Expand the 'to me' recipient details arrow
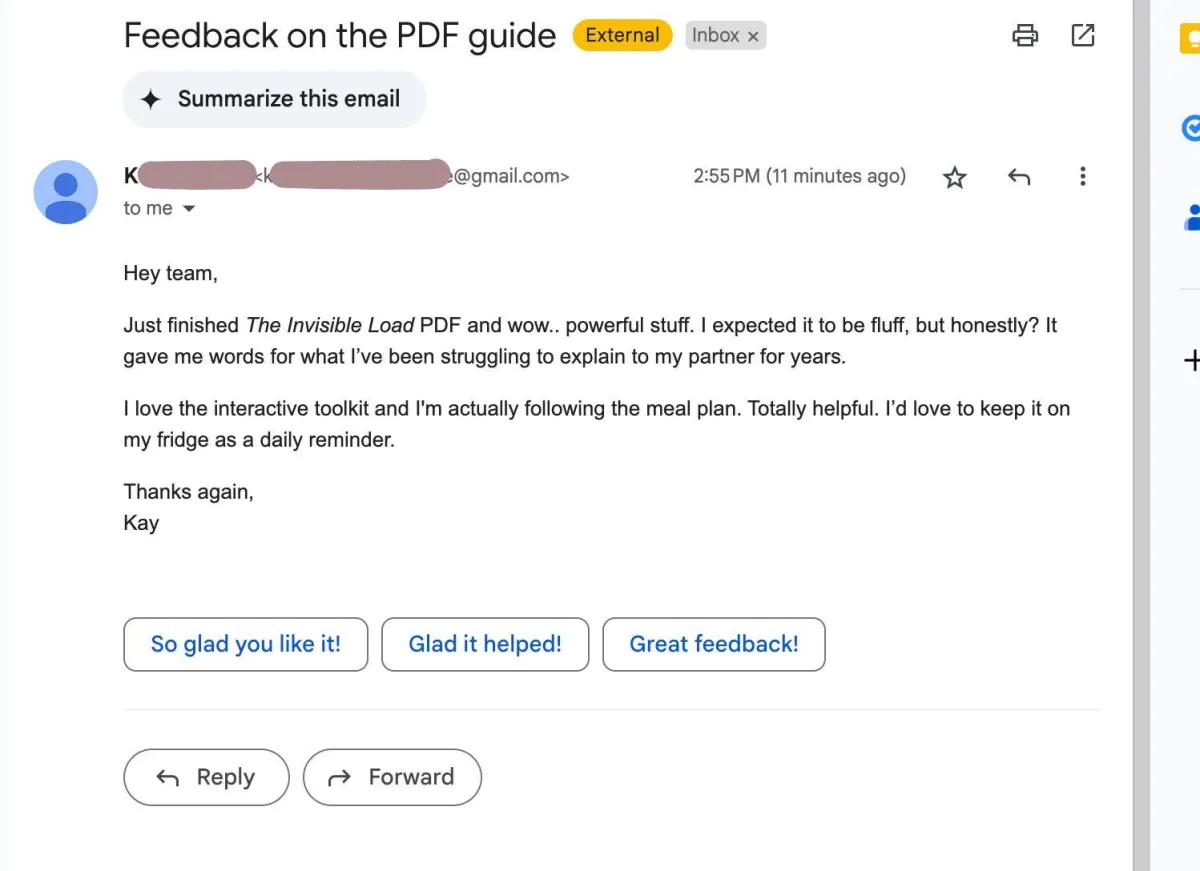This screenshot has width=1200, height=871. pos(188,209)
